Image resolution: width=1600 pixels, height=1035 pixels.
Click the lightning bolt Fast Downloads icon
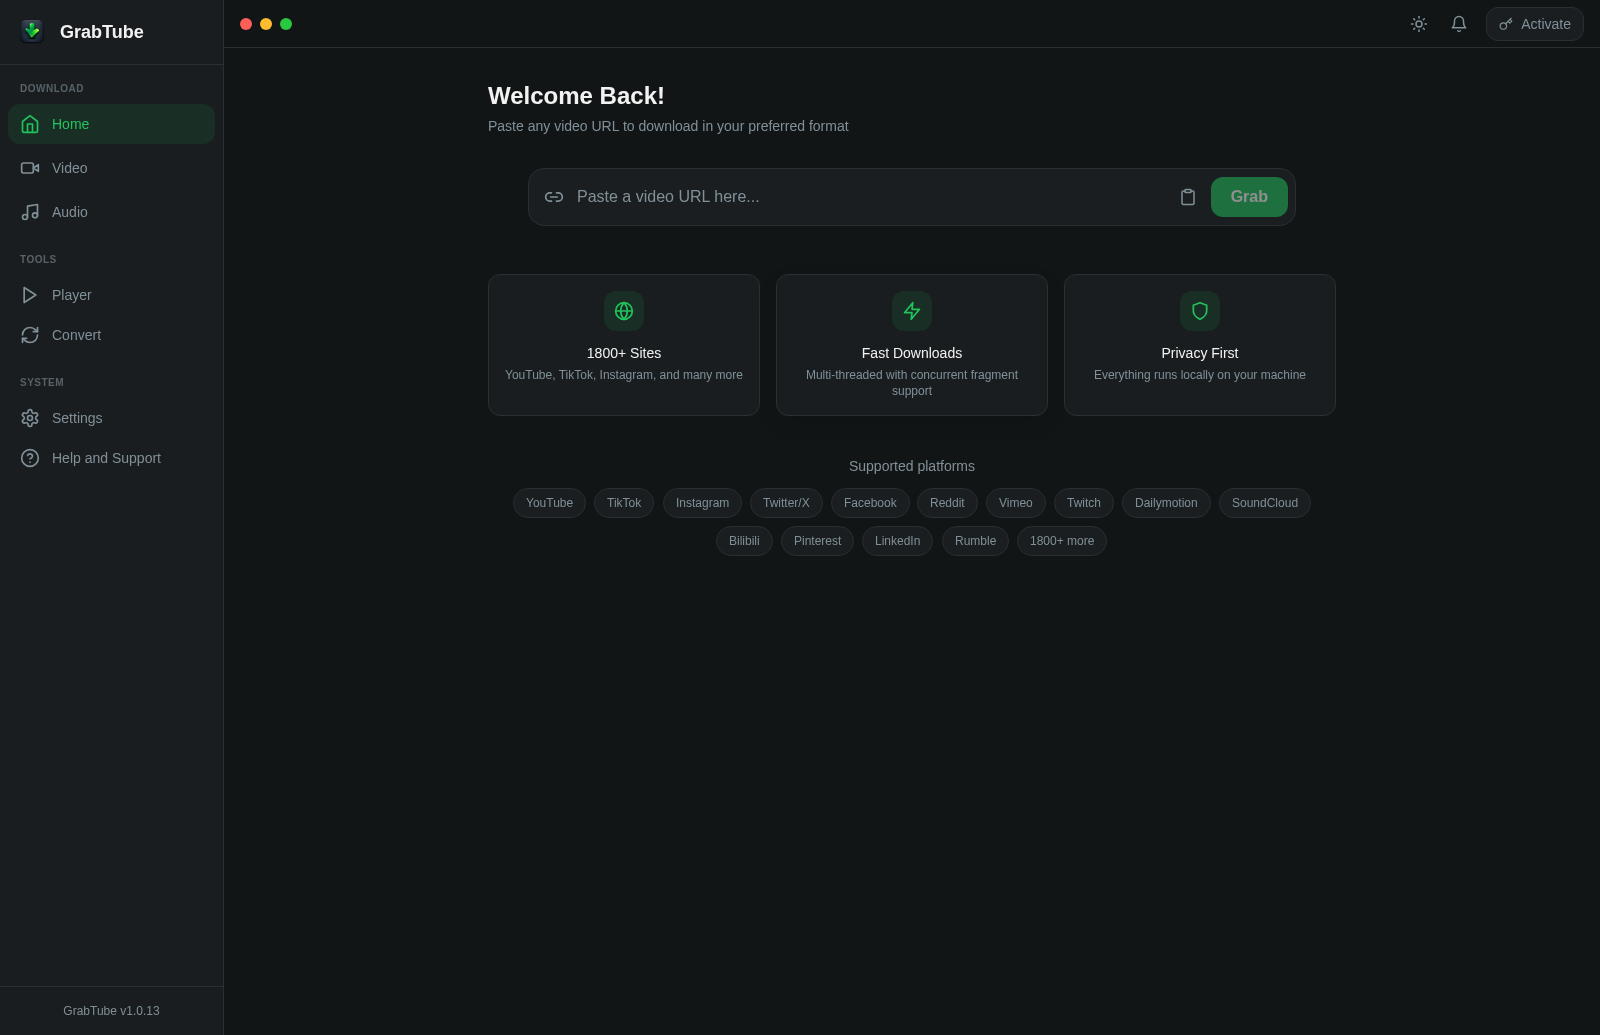912,311
